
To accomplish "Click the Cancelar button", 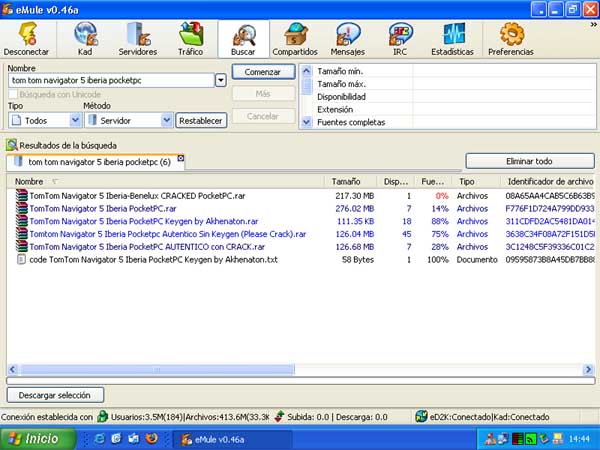I will tap(263, 116).
